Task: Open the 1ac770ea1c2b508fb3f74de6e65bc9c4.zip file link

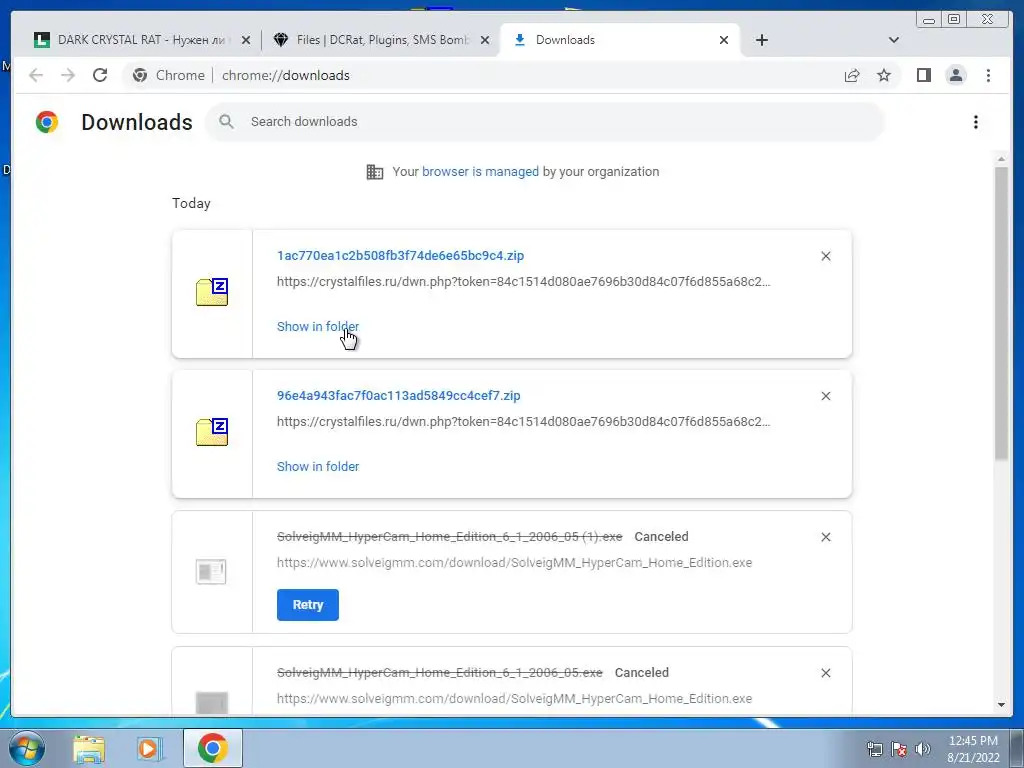Action: click(400, 255)
